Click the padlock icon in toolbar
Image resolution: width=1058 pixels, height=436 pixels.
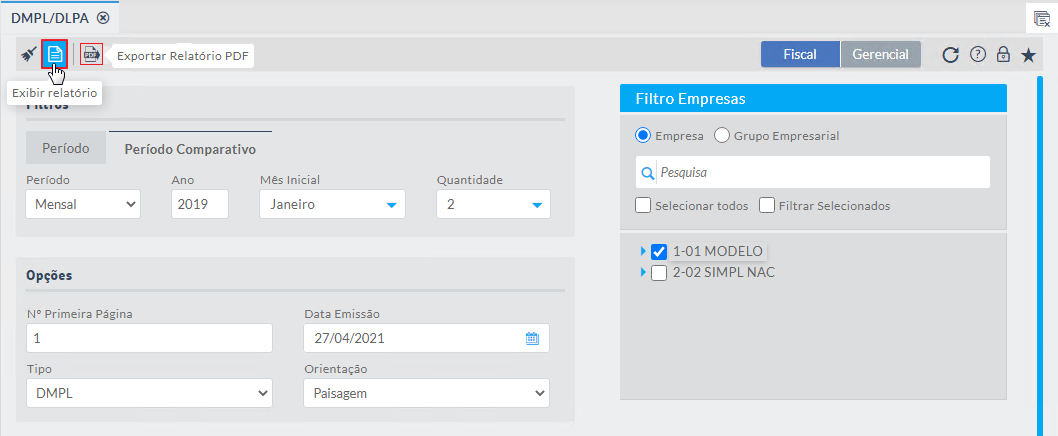[1003, 55]
